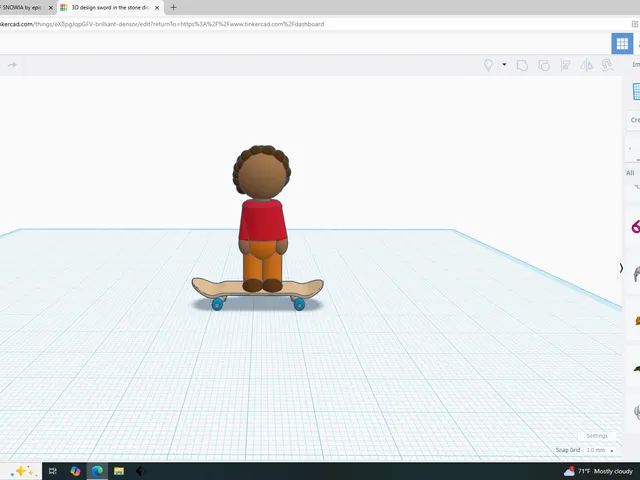Click the Microsoft Edge taskbar icon
This screenshot has height=480, width=640.
tap(97, 471)
